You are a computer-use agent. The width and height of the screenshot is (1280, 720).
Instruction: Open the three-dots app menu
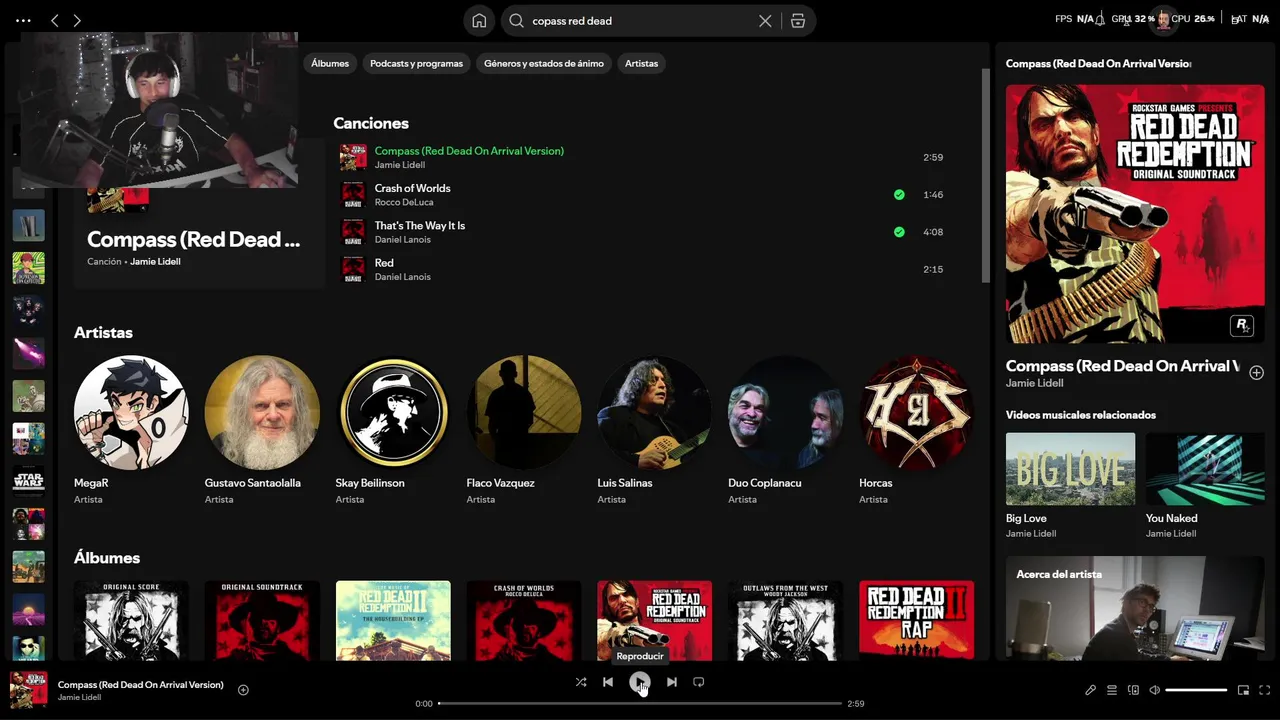point(23,20)
